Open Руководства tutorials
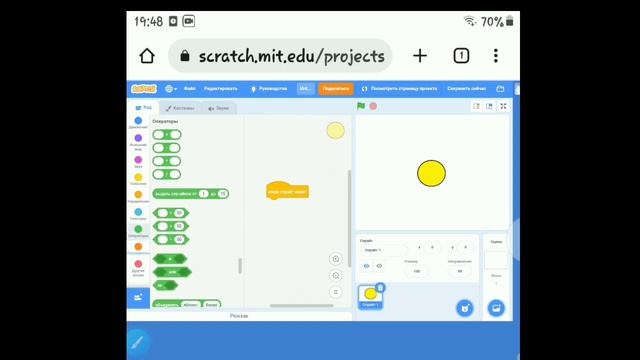The width and height of the screenshot is (640, 360). click(x=269, y=89)
